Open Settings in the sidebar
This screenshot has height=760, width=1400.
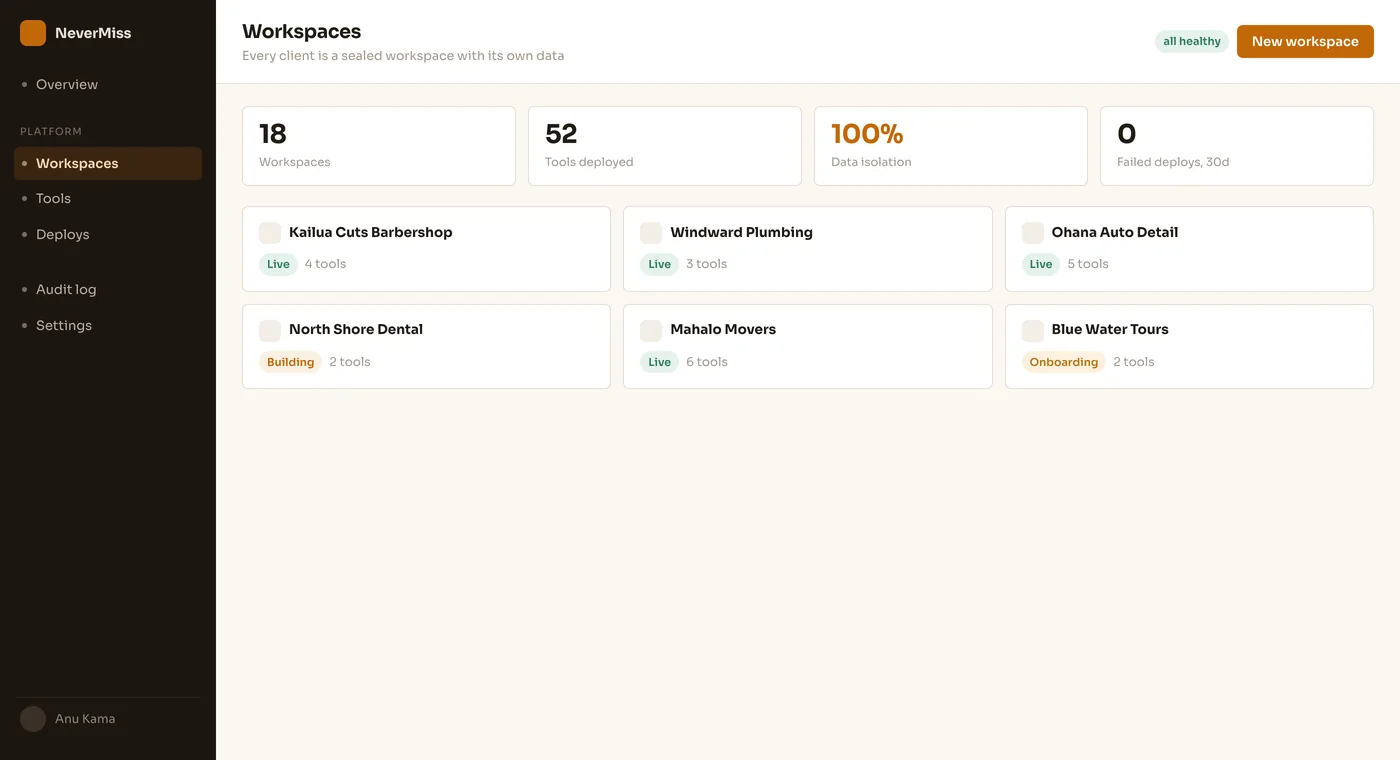108,326
